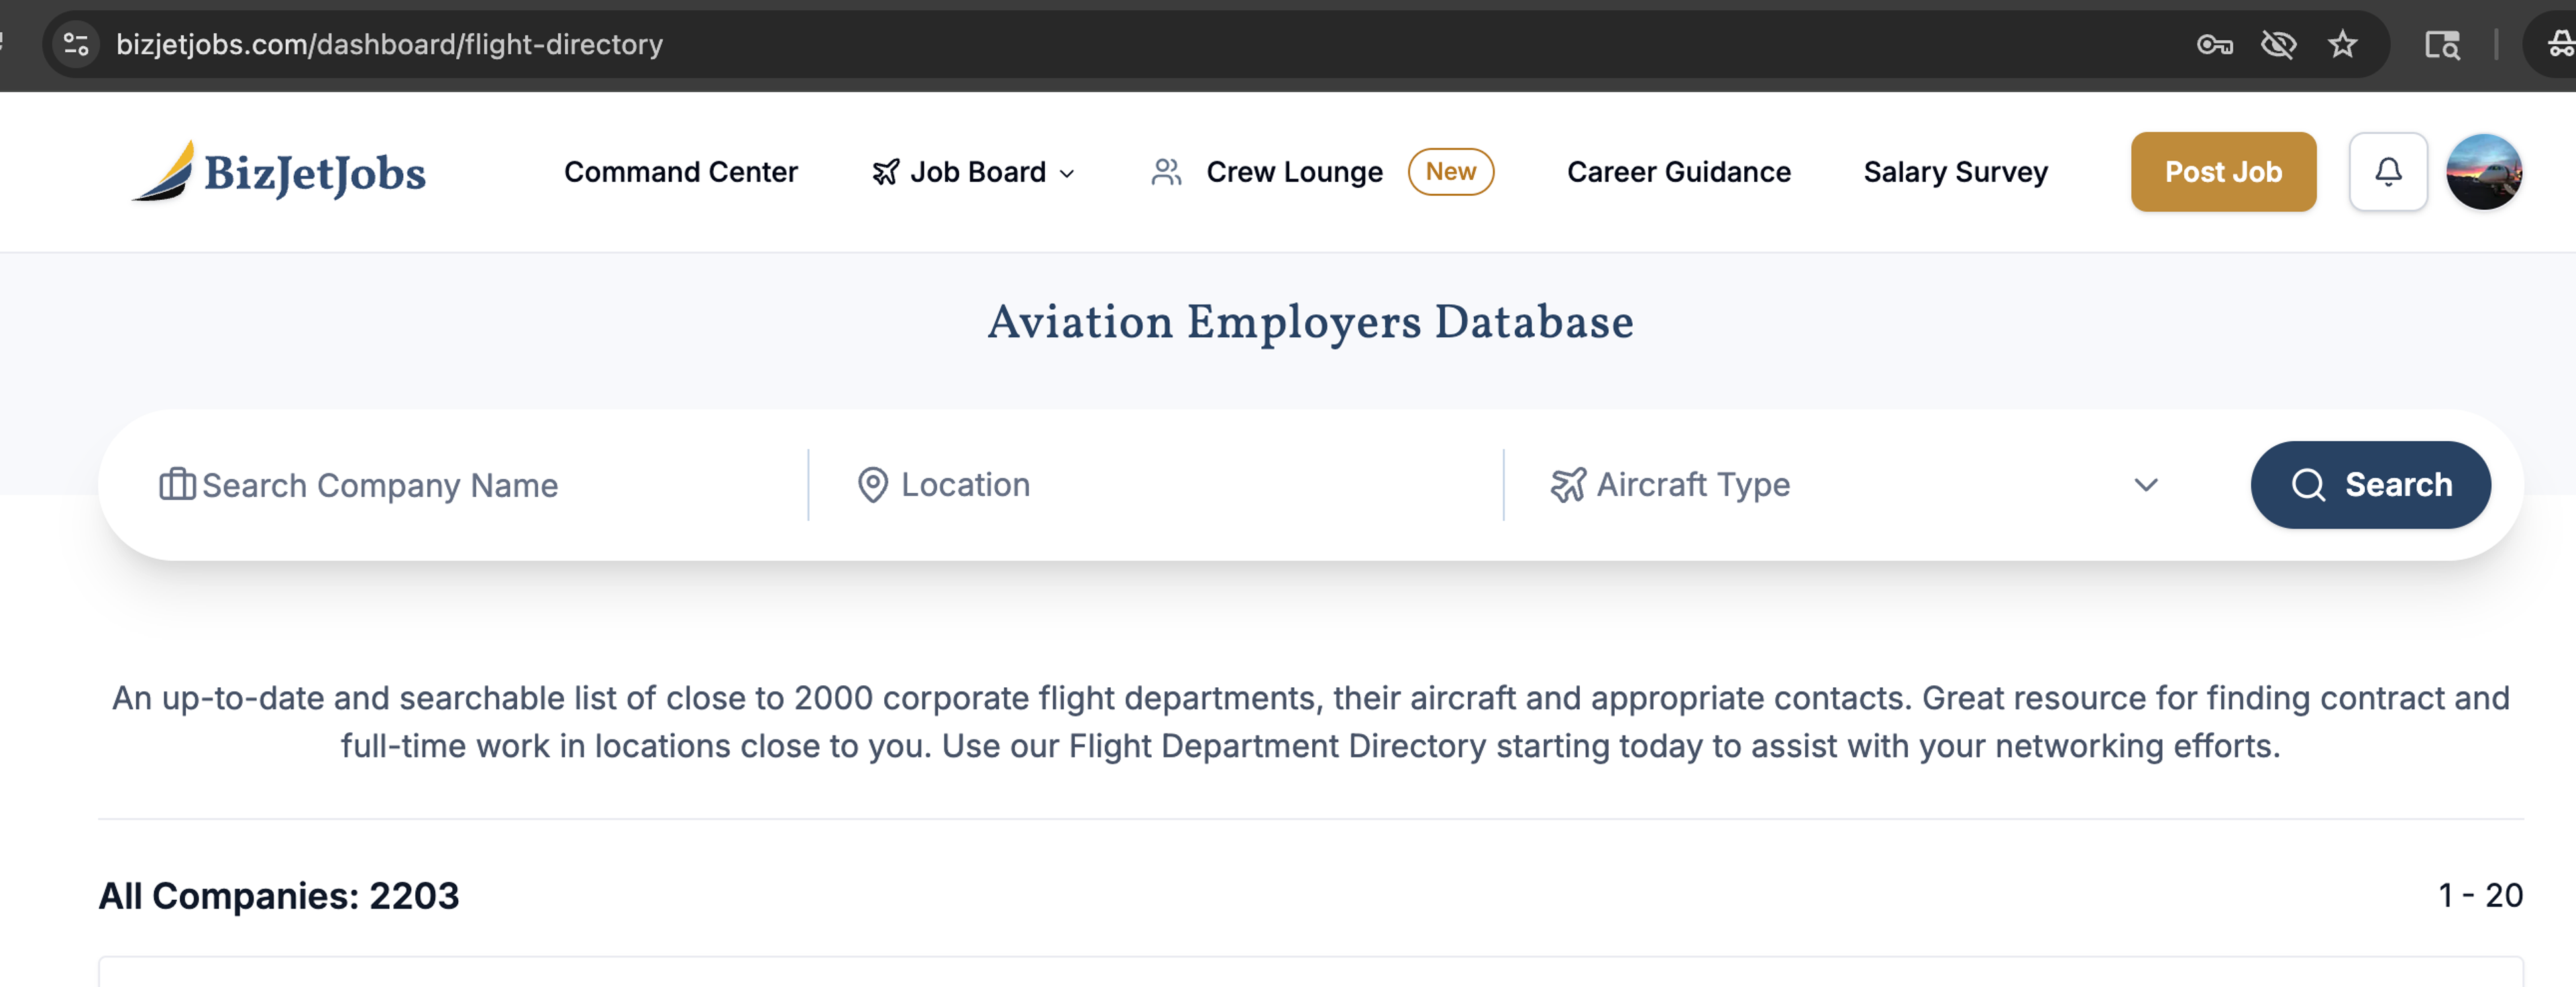Click the briefcase icon in company search

(177, 485)
